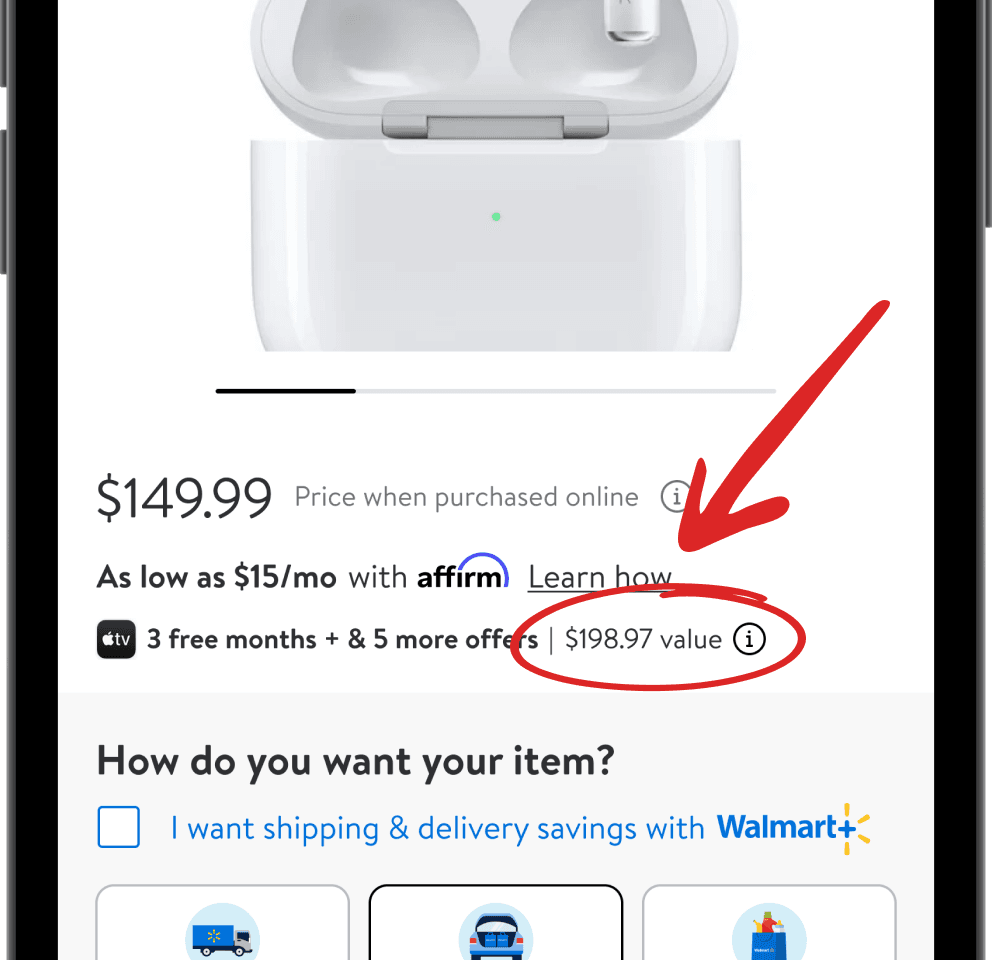The height and width of the screenshot is (960, 992).
Task: Tap the Walmart+ logo
Action: [793, 828]
